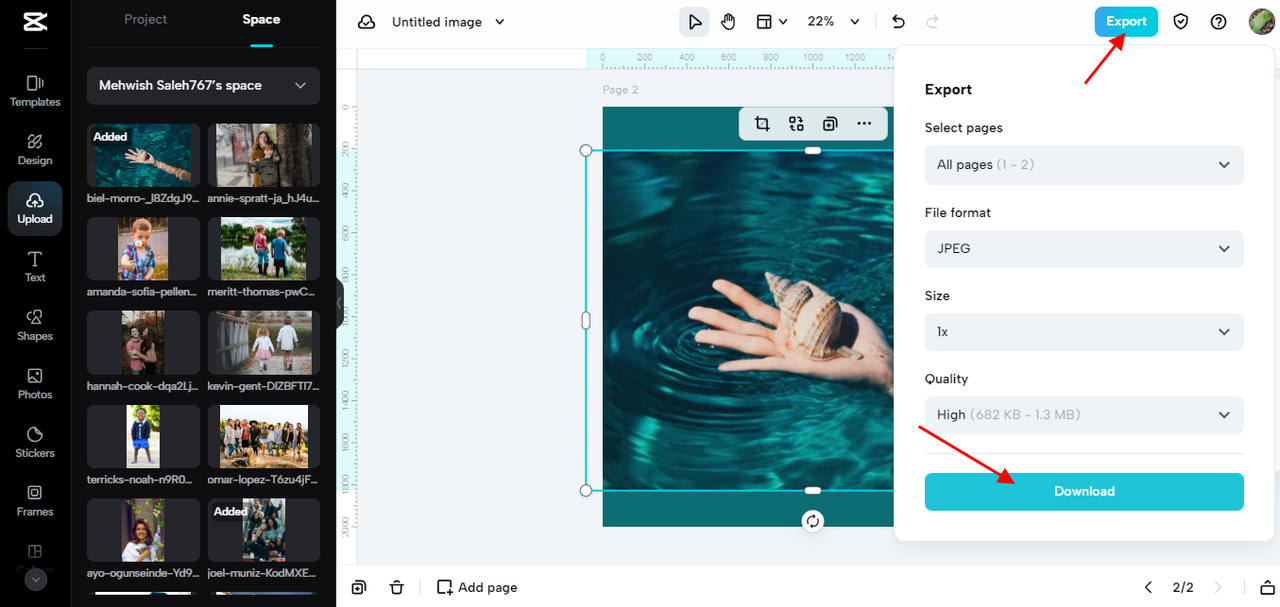Open layers icon at bottom right
Image resolution: width=1280 pixels, height=607 pixels.
click(x=1267, y=587)
